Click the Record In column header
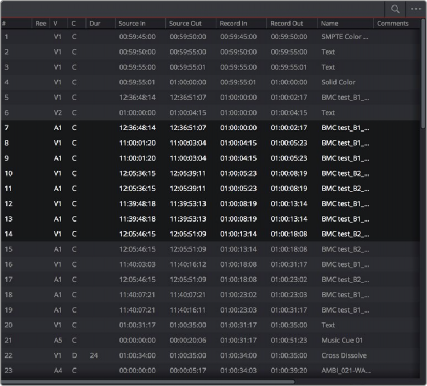This screenshot has width=427, height=386. click(233, 24)
